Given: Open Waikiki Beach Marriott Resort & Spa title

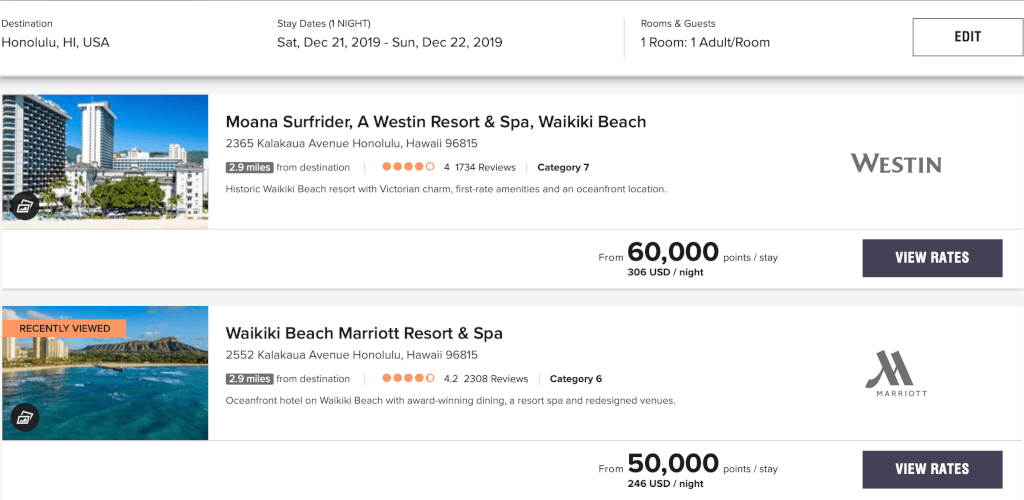Looking at the screenshot, I should pyautogui.click(x=364, y=334).
